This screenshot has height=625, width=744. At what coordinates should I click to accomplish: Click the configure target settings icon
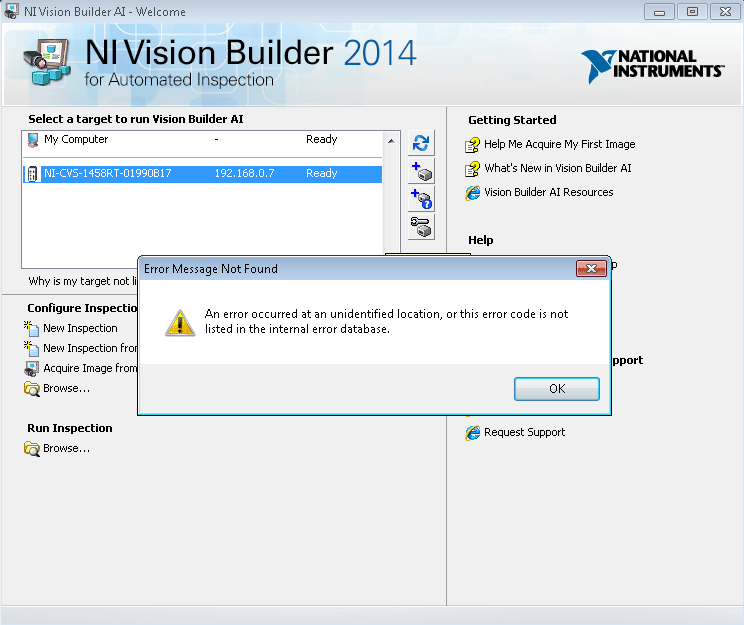click(421, 227)
